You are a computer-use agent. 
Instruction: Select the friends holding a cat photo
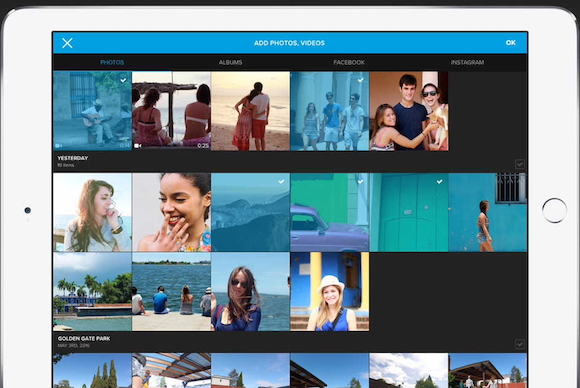409,111
